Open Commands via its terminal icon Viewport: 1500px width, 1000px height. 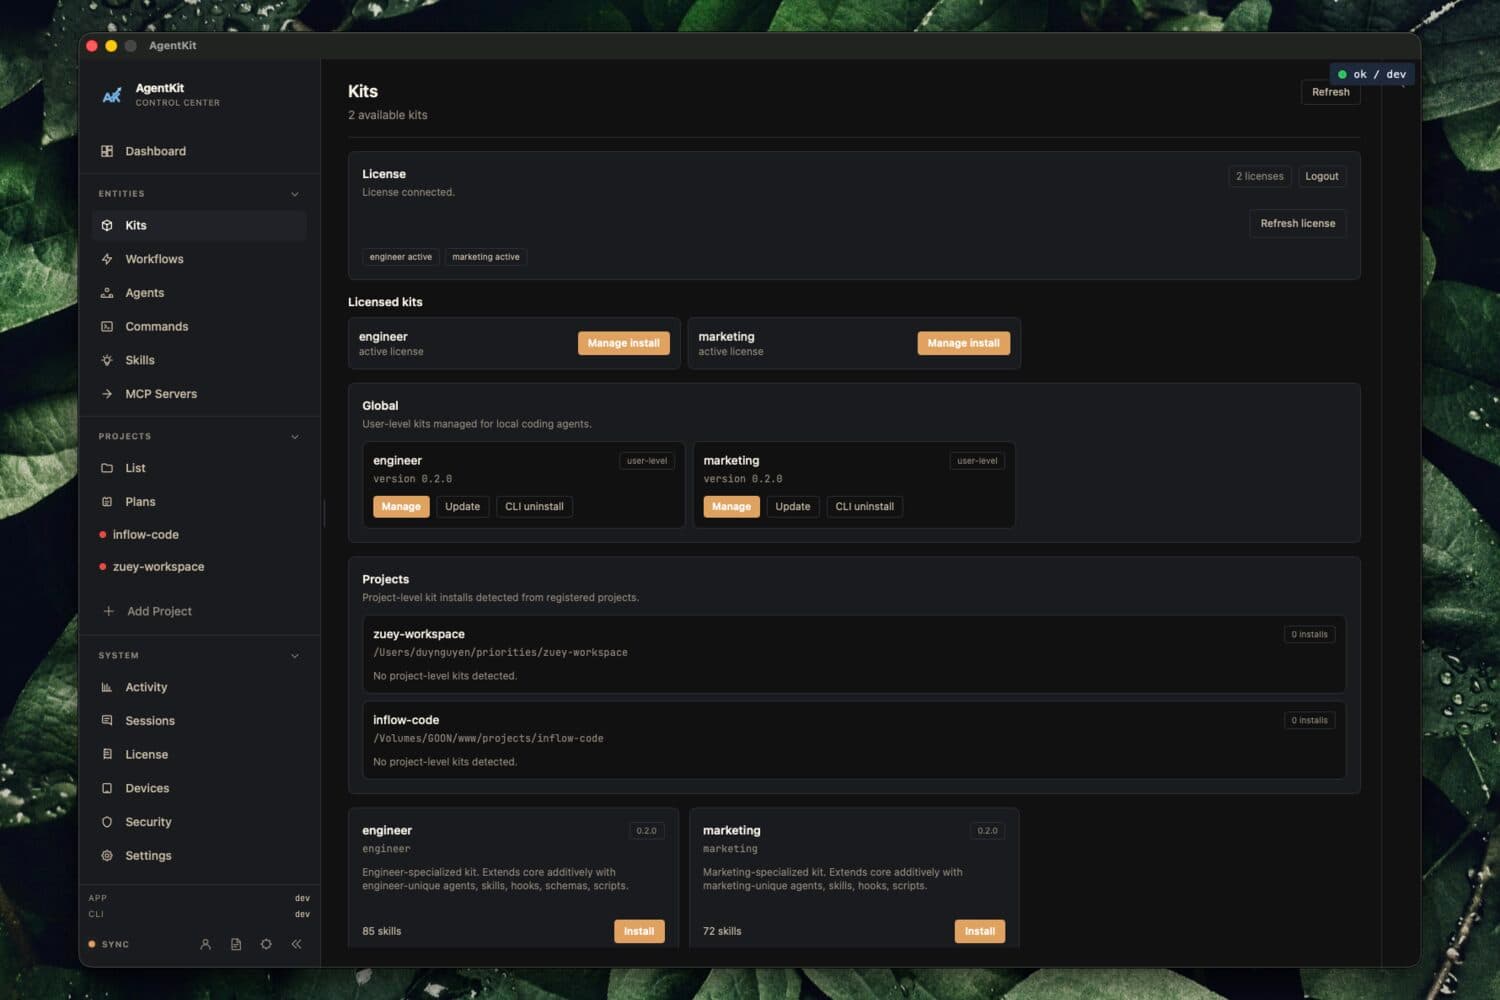(x=107, y=327)
